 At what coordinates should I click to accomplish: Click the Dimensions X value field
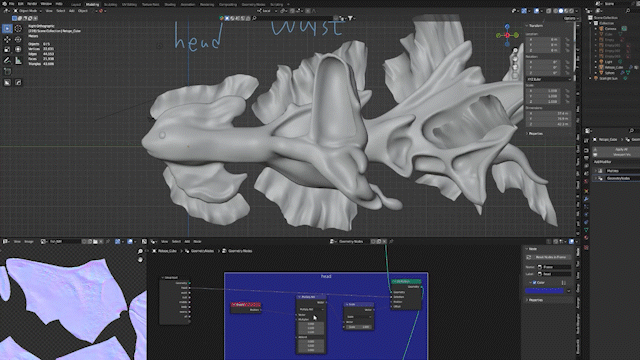coord(549,113)
